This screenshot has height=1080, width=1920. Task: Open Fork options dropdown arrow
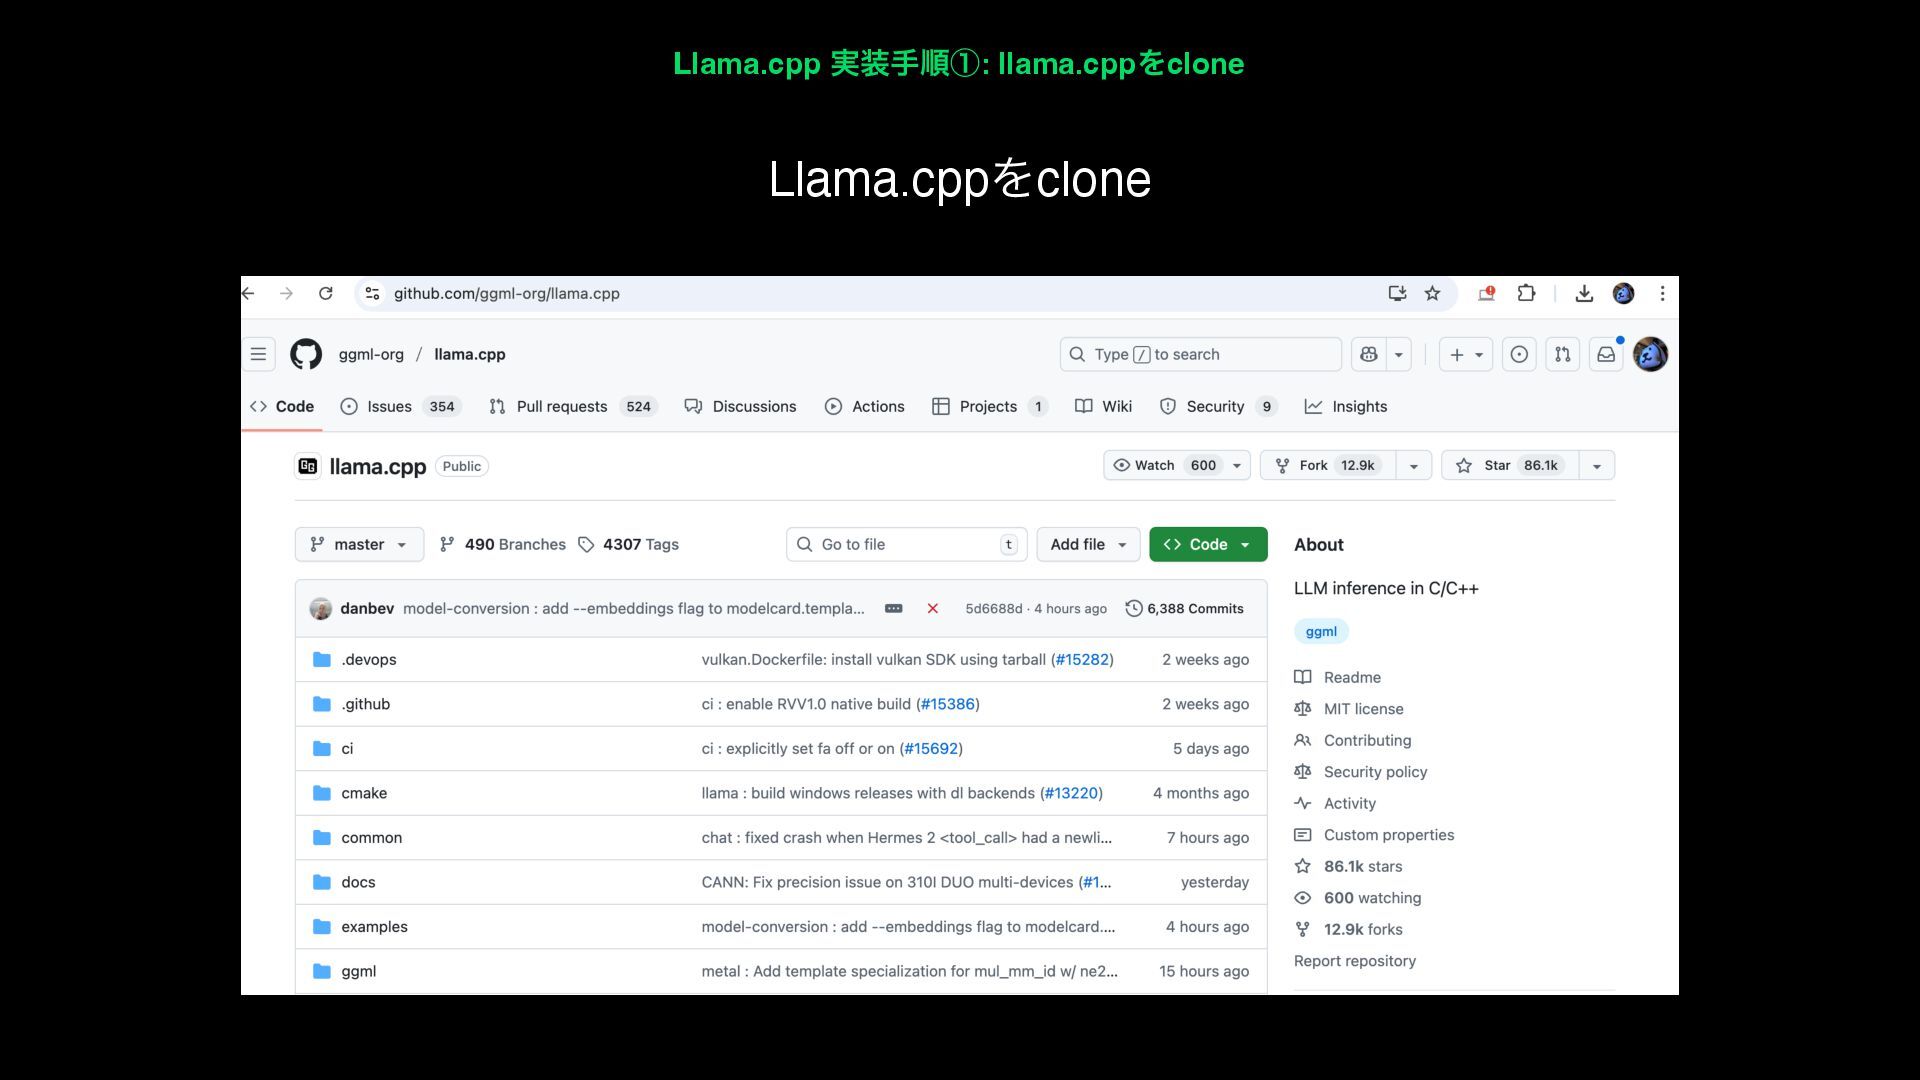tap(1414, 465)
